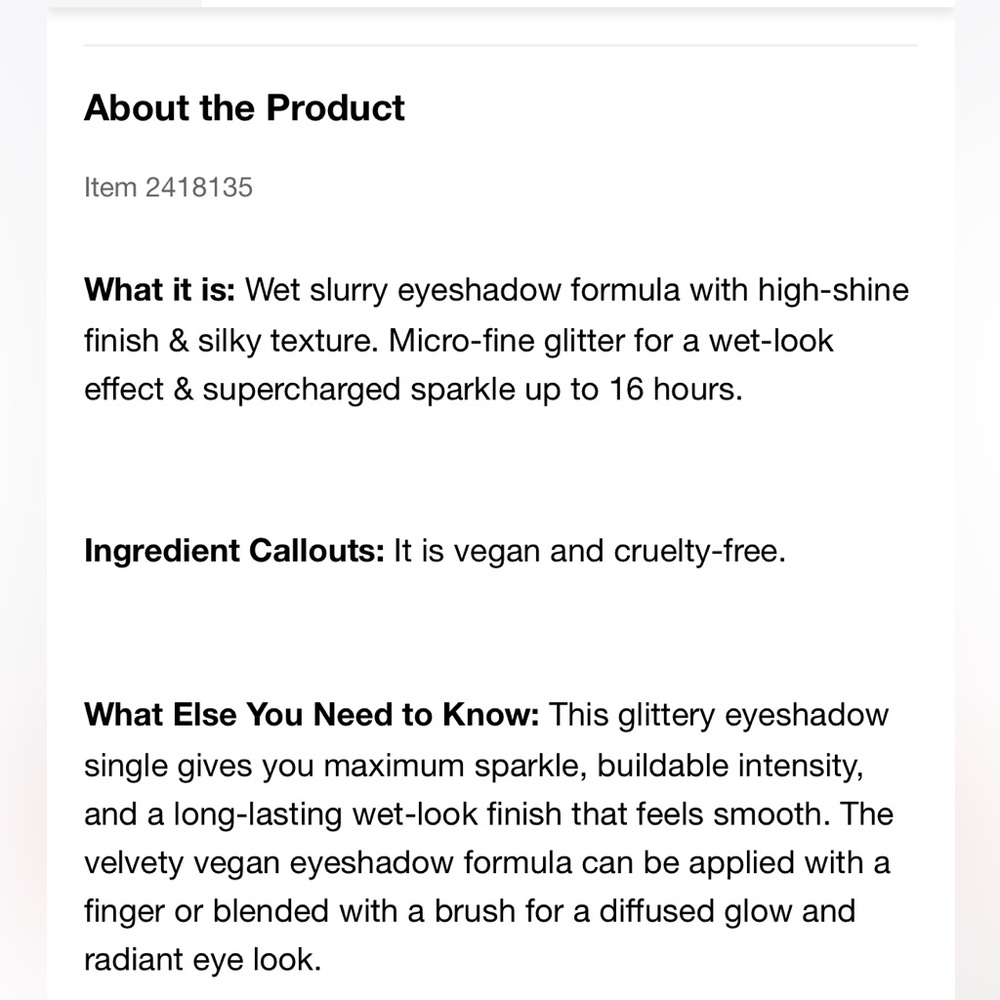Image resolution: width=1000 pixels, height=1000 pixels.
Task: Click the horizontal divider above the heading
Action: click(501, 45)
